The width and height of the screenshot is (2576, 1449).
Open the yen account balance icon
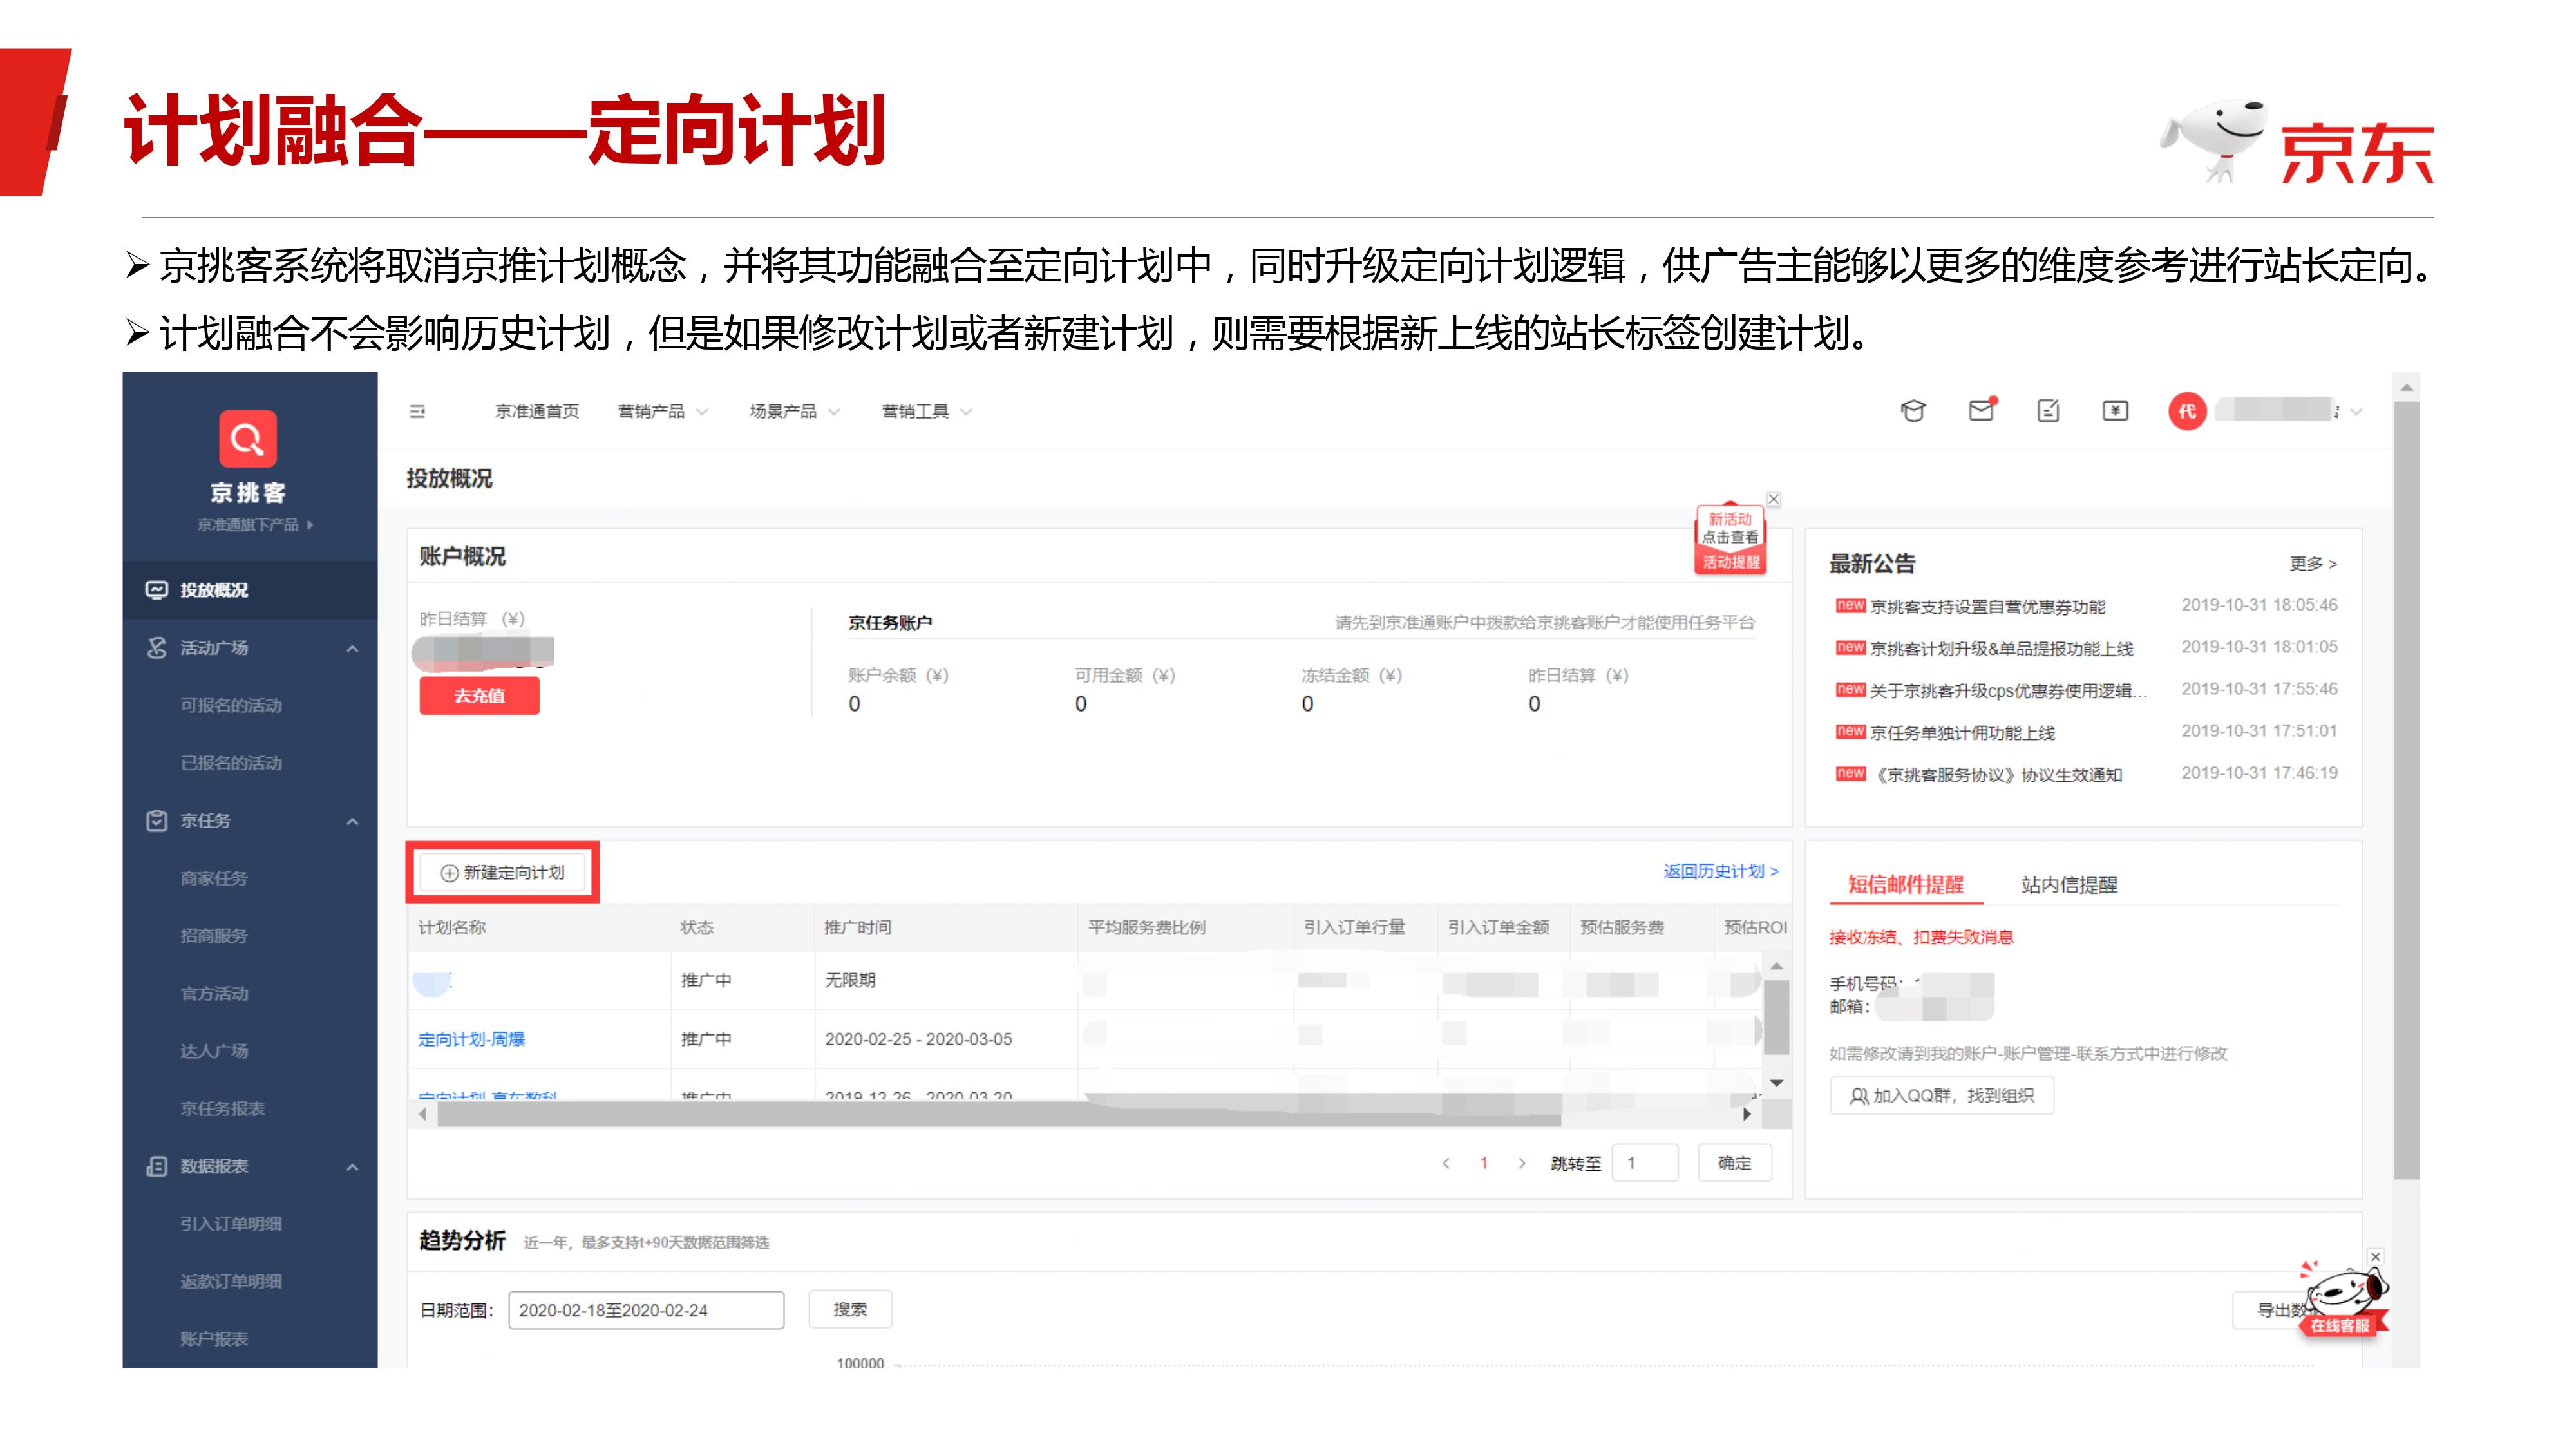click(2115, 411)
